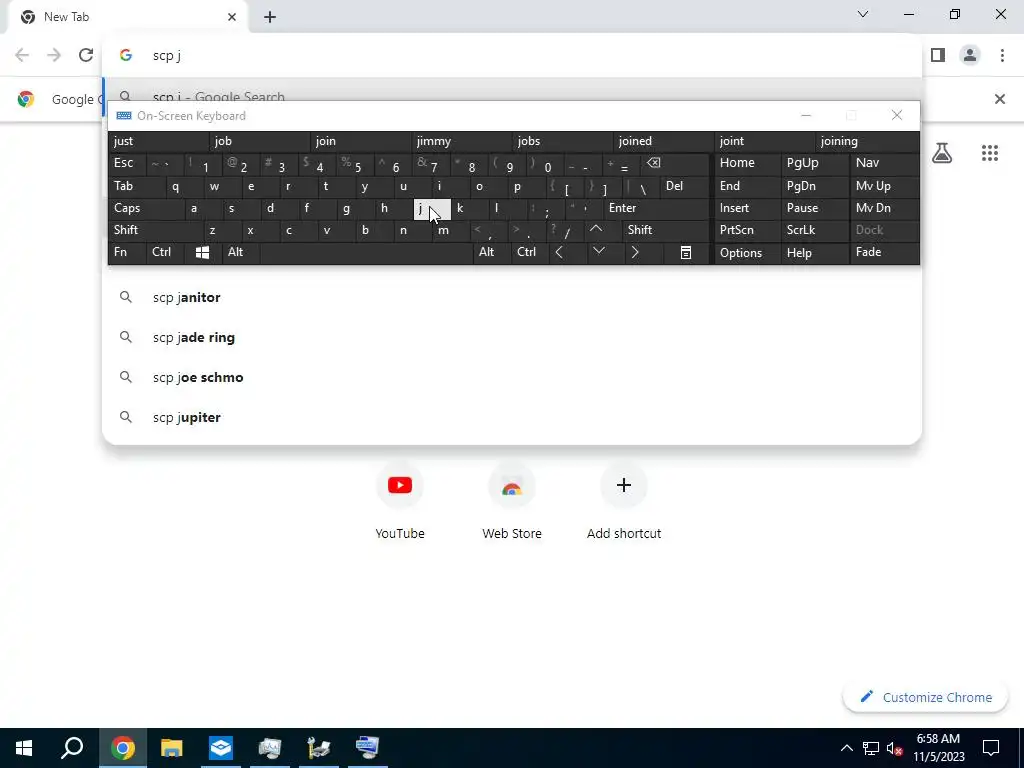Click the context menu key on keyboard
Screen dimensions: 1024x768
[686, 253]
